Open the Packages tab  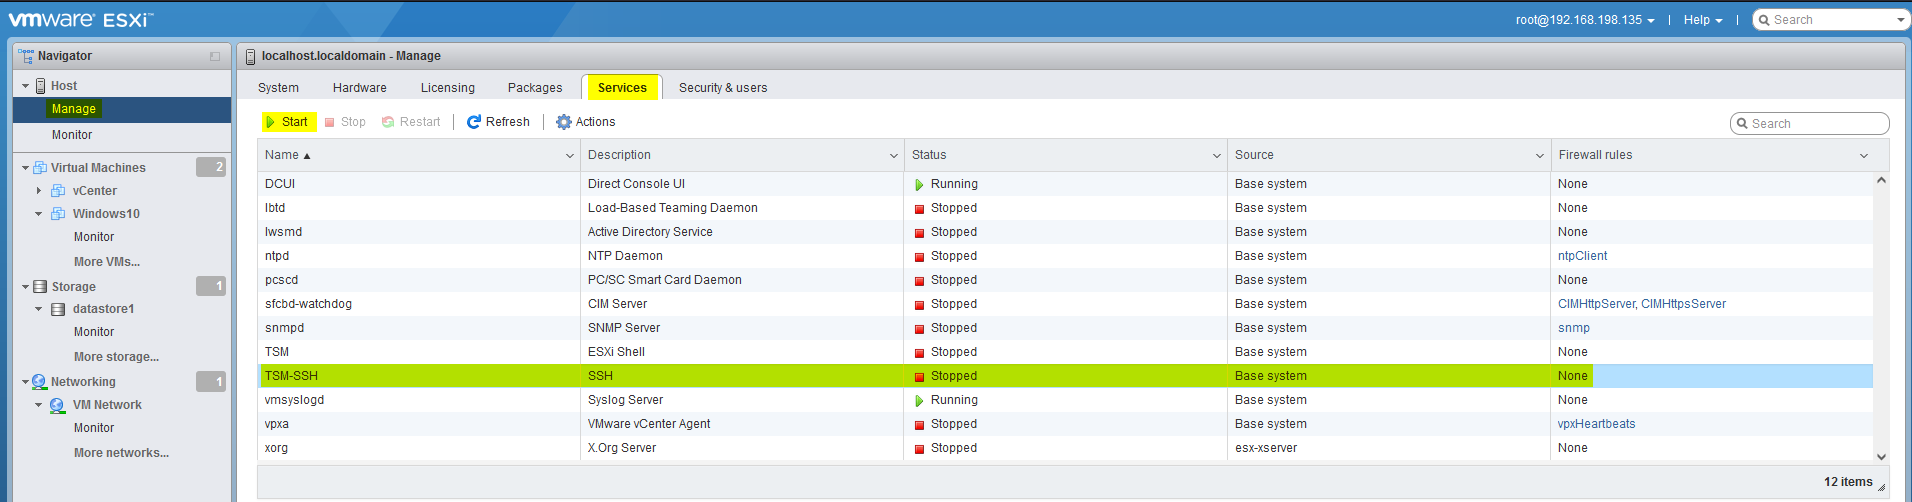(x=535, y=88)
